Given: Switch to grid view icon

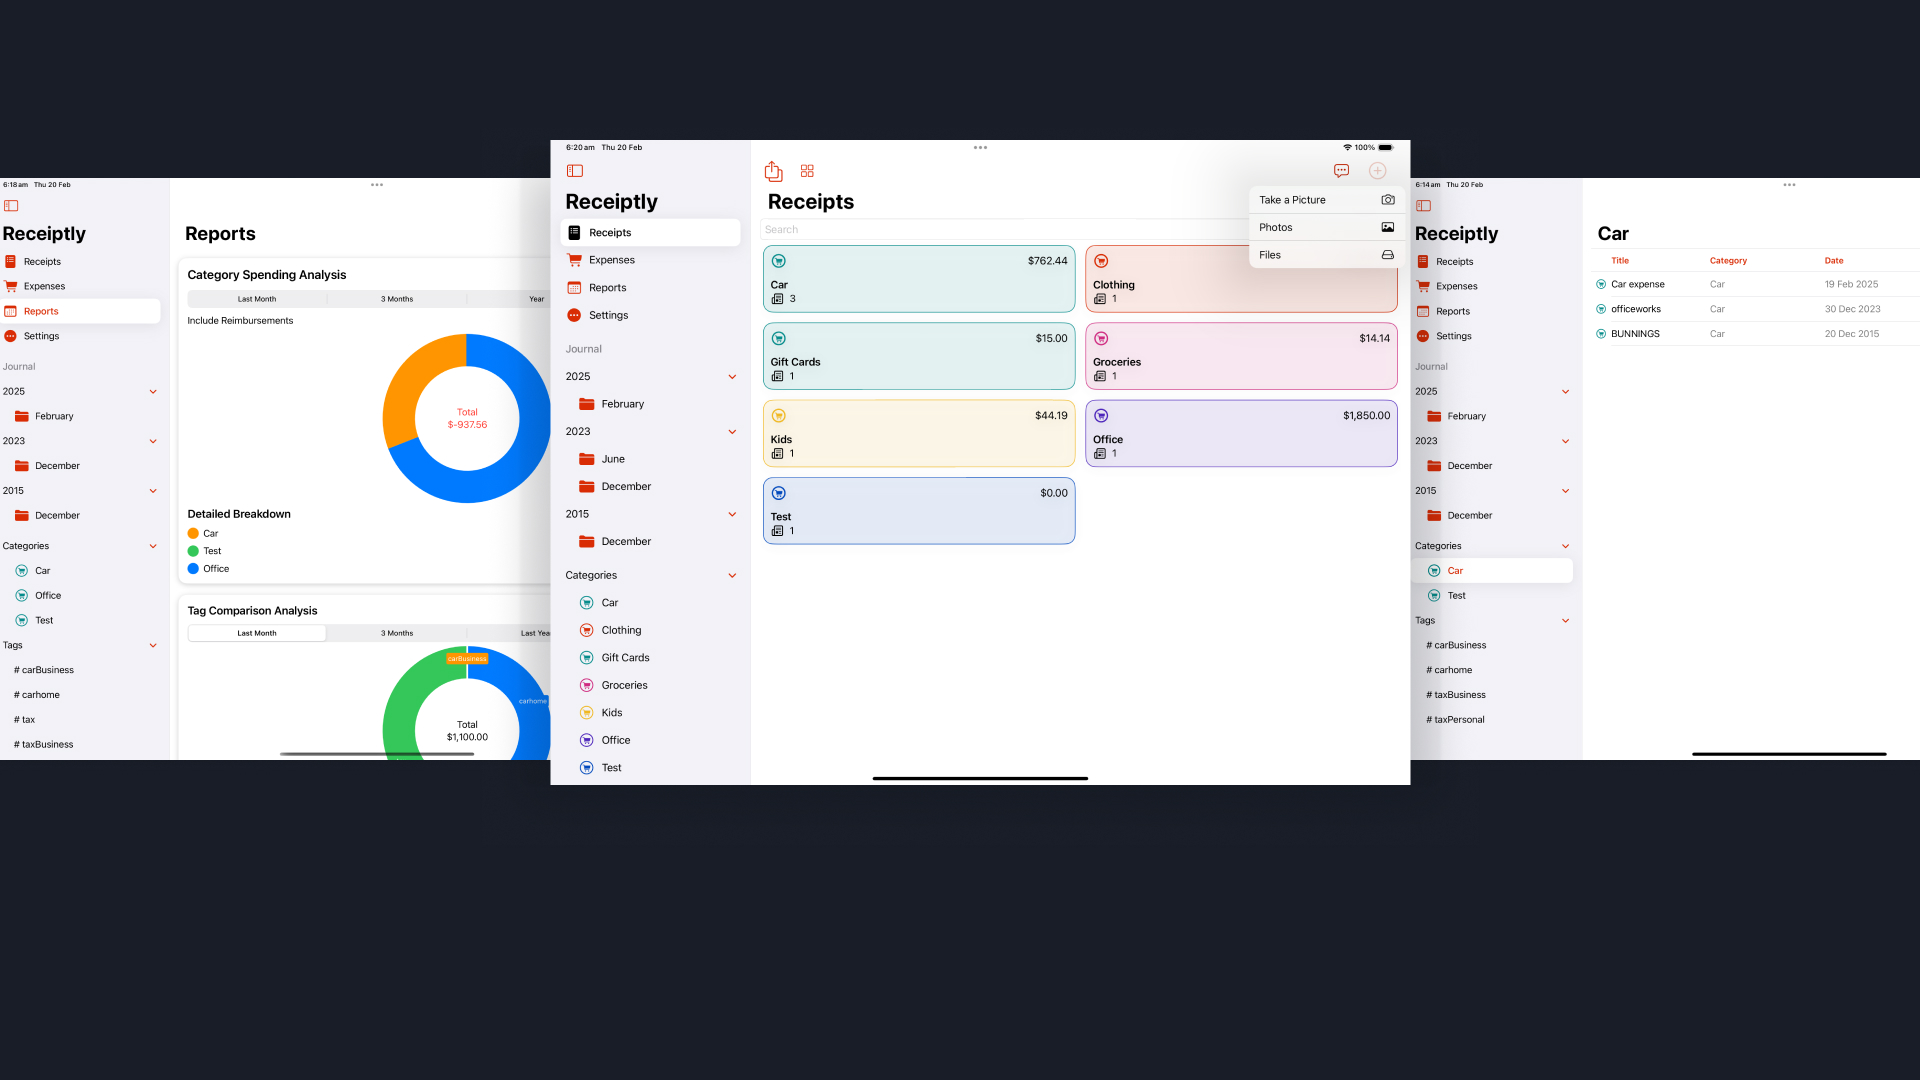Looking at the screenshot, I should 807,171.
